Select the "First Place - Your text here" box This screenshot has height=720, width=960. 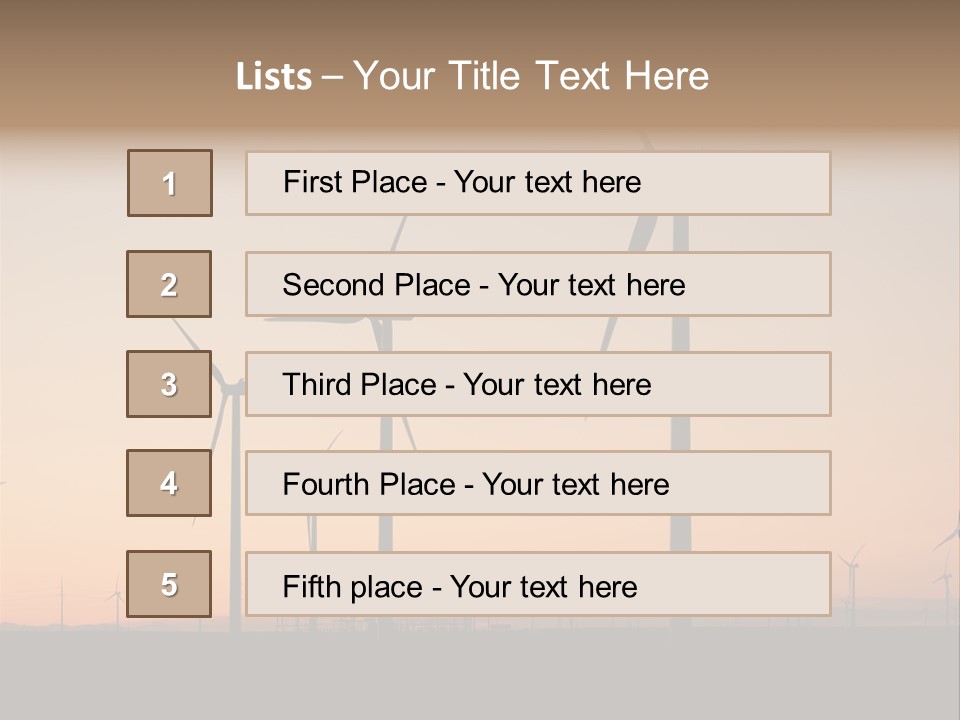pyautogui.click(x=538, y=183)
